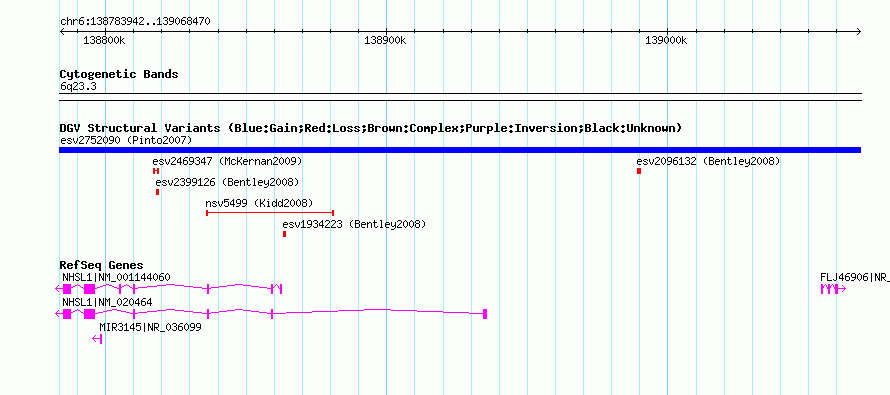Viewport: 890px width, 395px height.
Task: Click the right arrowhead of the ruler
Action: [858, 32]
